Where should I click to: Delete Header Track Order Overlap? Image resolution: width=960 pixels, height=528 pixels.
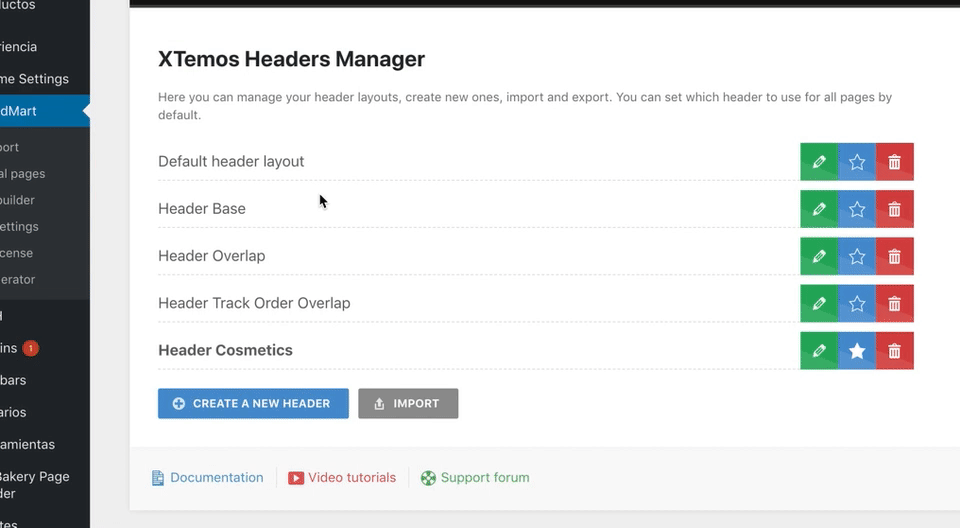[894, 303]
